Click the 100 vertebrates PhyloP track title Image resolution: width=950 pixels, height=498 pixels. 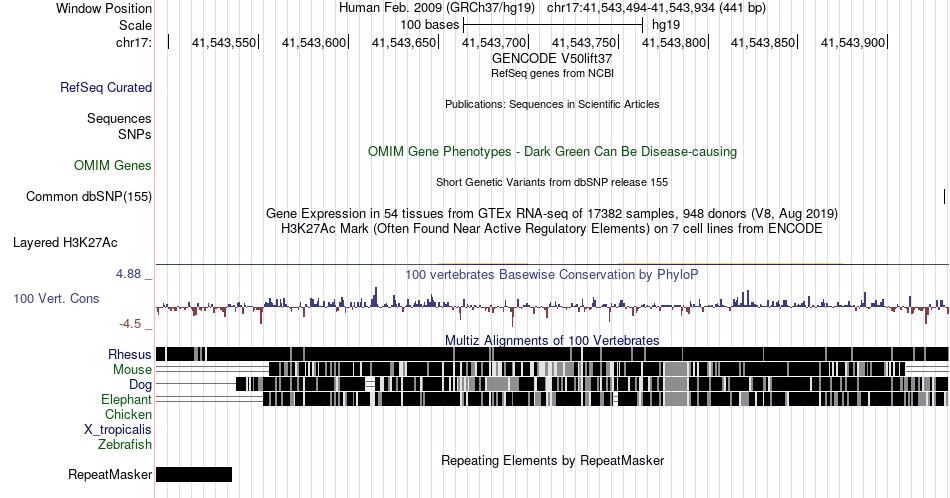[552, 274]
